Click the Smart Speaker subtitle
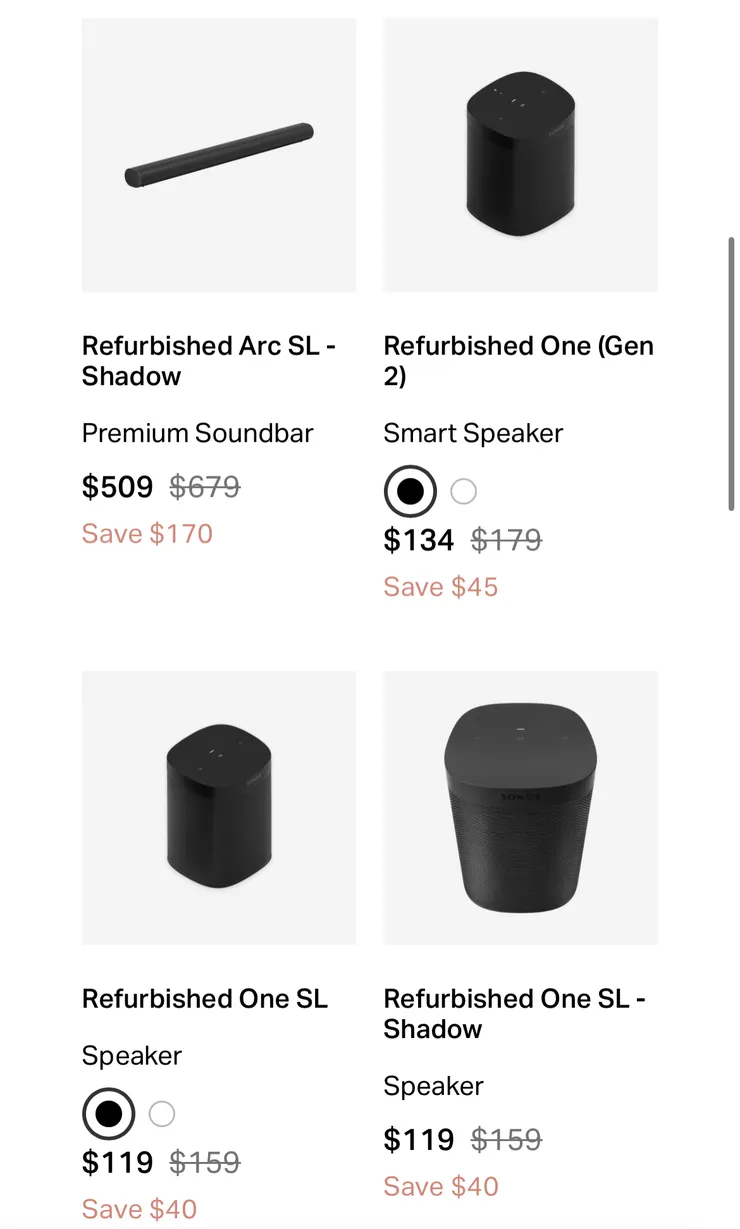 [x=474, y=433]
